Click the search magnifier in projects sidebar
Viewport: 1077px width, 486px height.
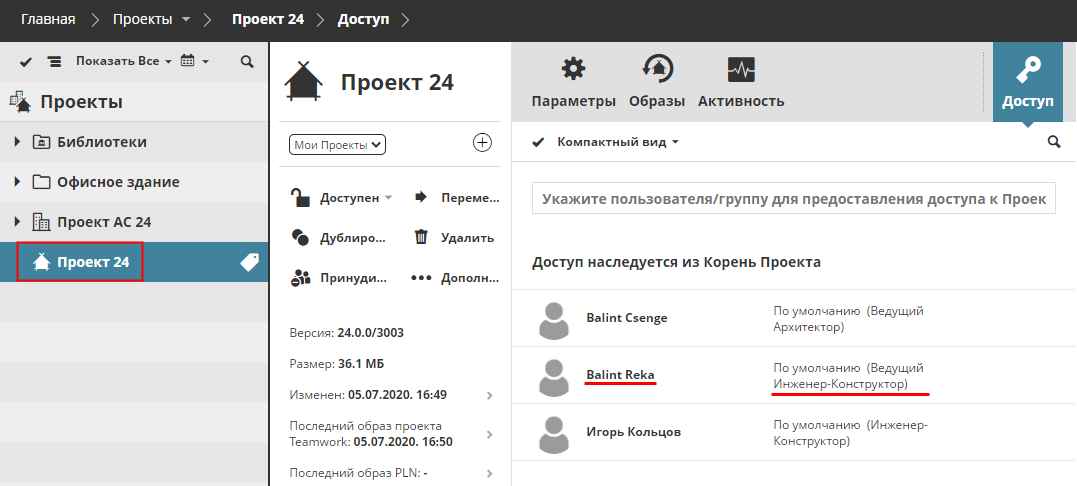[247, 62]
